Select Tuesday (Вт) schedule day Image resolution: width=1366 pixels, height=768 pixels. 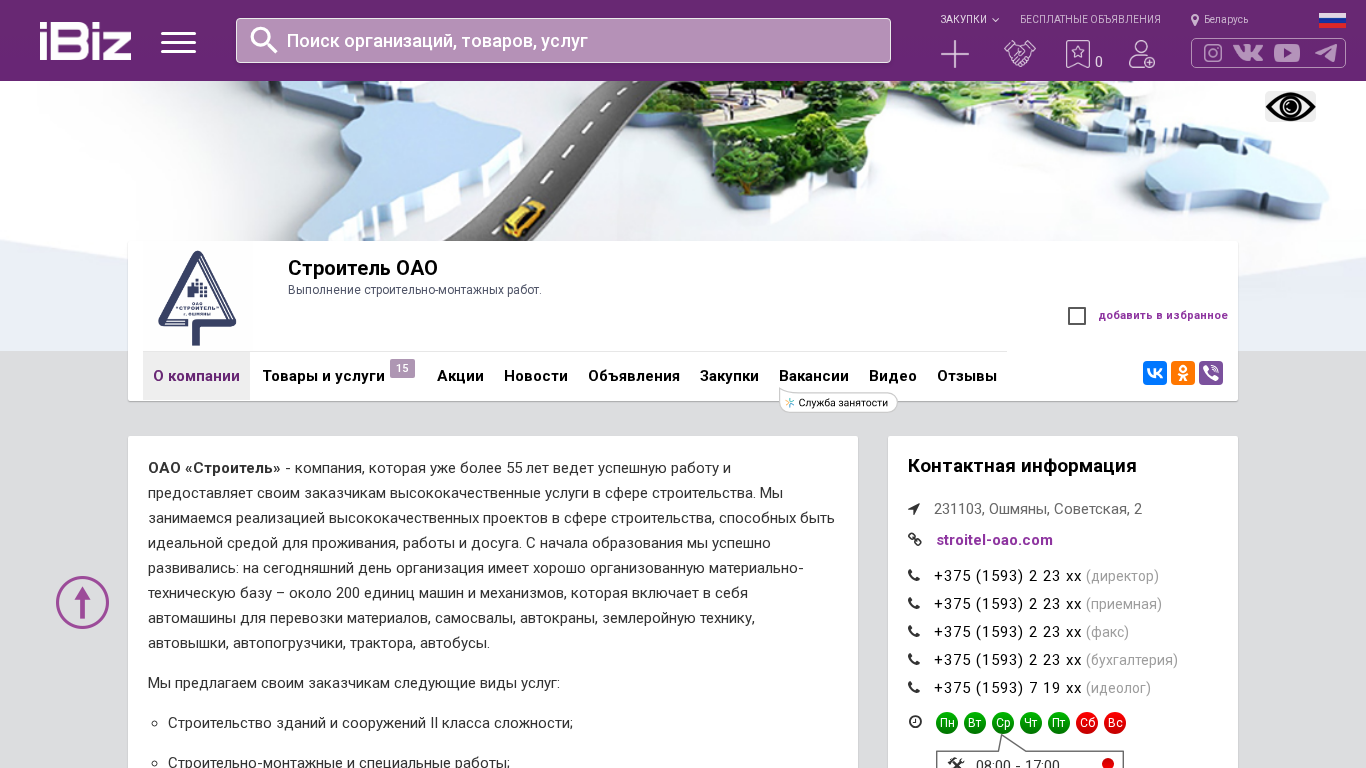click(x=975, y=723)
